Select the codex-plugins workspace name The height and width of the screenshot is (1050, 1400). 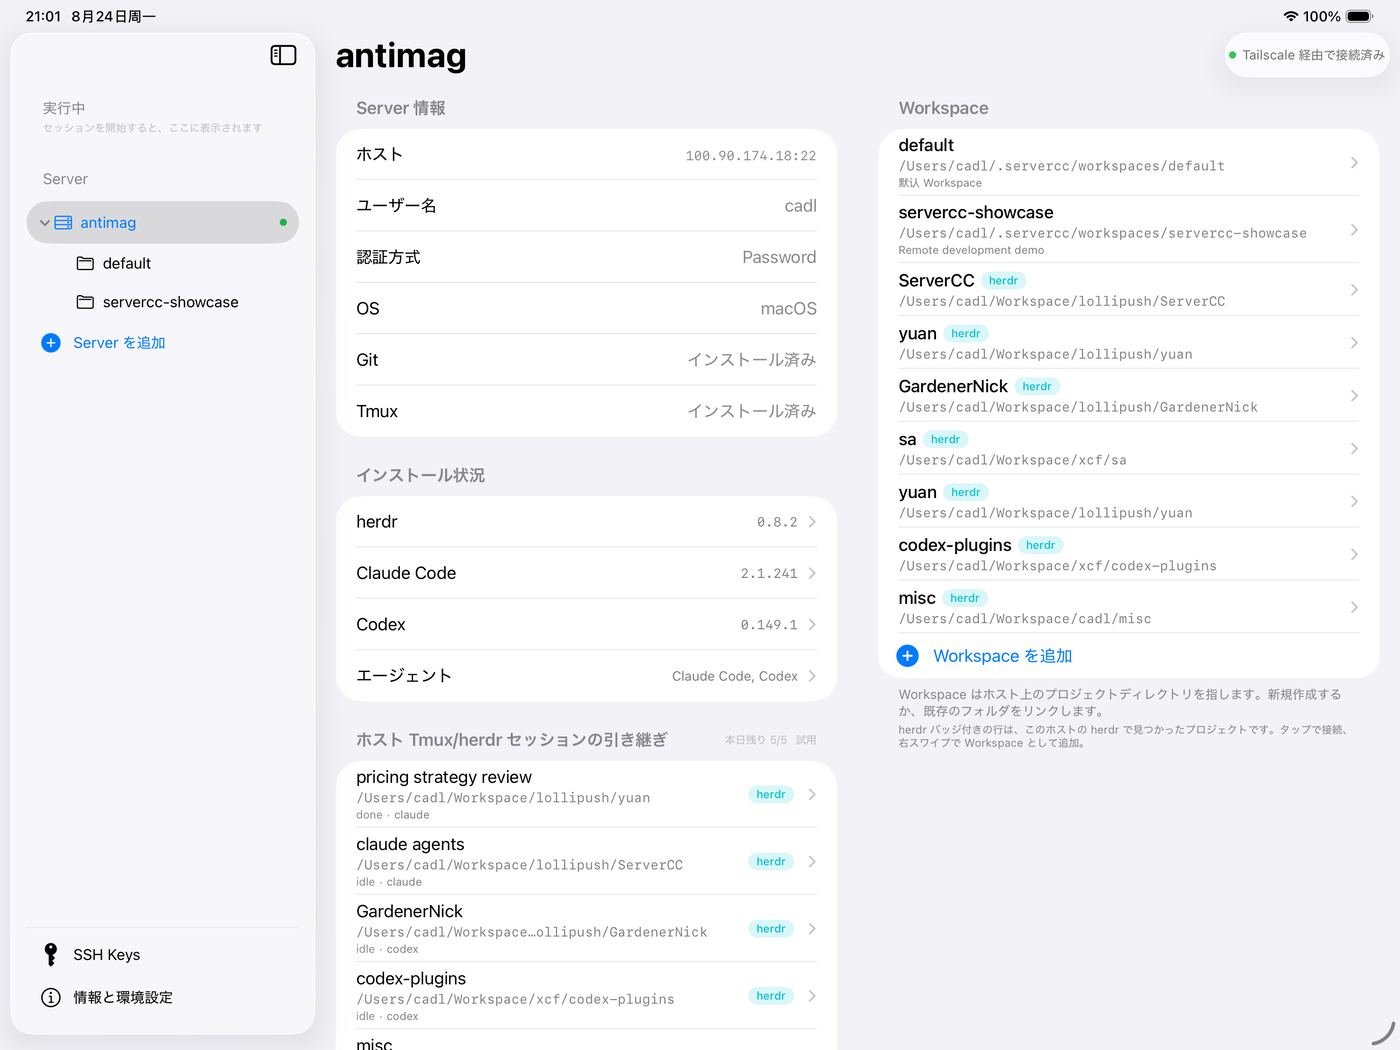(955, 546)
